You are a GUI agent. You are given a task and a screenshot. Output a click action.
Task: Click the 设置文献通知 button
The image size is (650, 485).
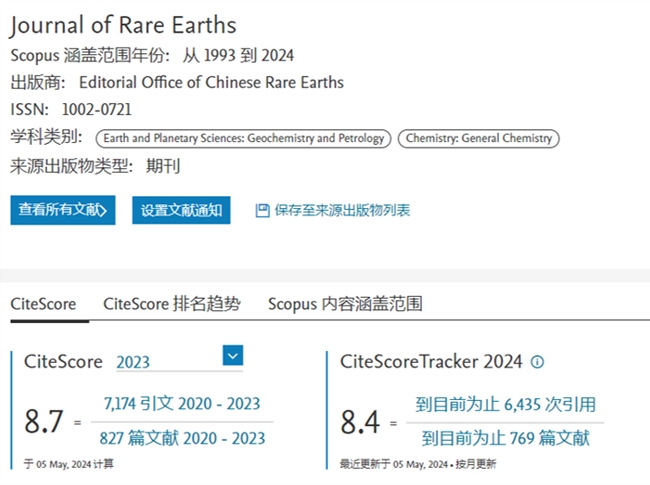coord(181,210)
